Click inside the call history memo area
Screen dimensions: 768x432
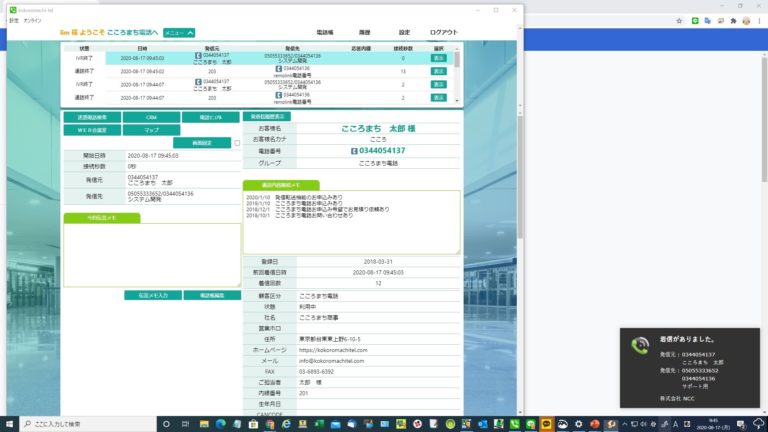tap(352, 222)
